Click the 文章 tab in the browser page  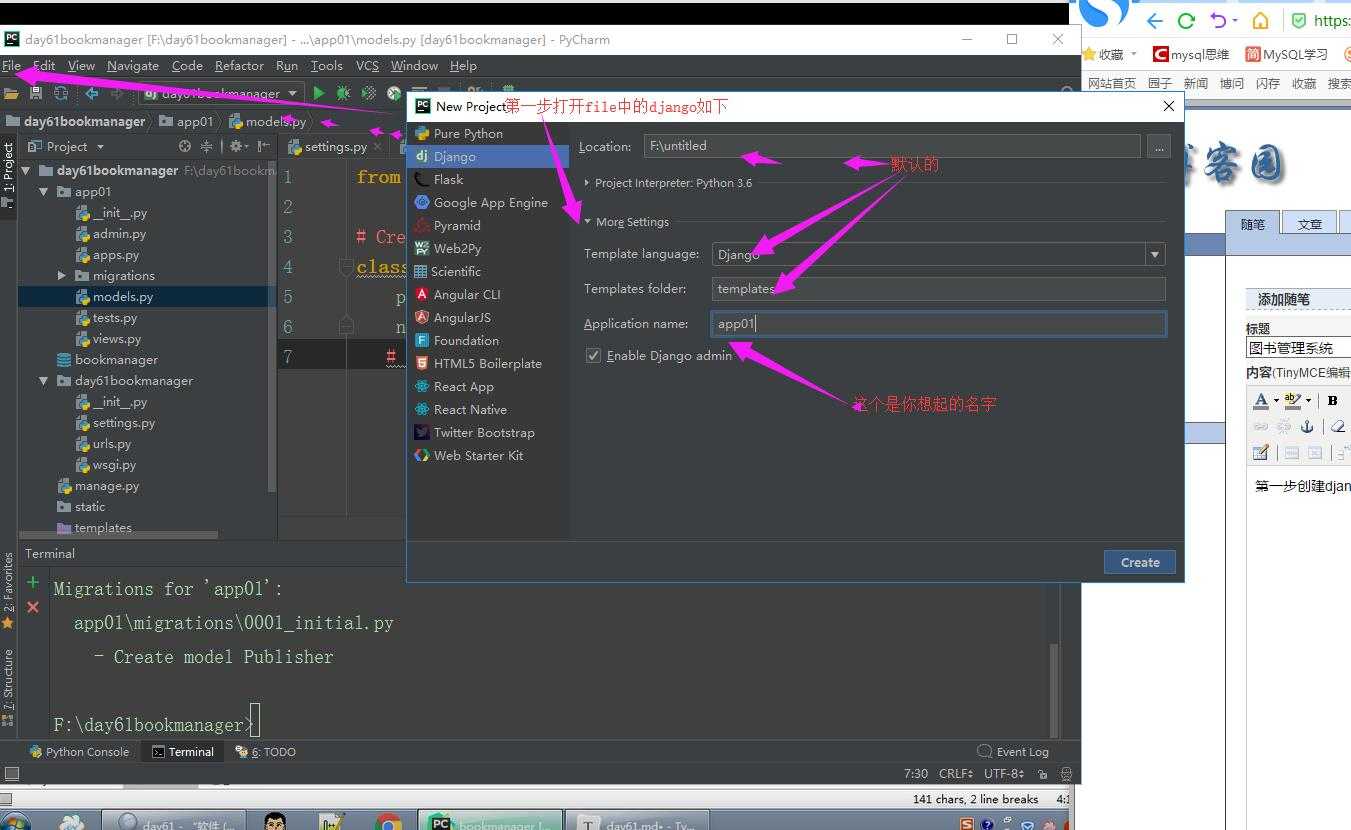(1309, 224)
